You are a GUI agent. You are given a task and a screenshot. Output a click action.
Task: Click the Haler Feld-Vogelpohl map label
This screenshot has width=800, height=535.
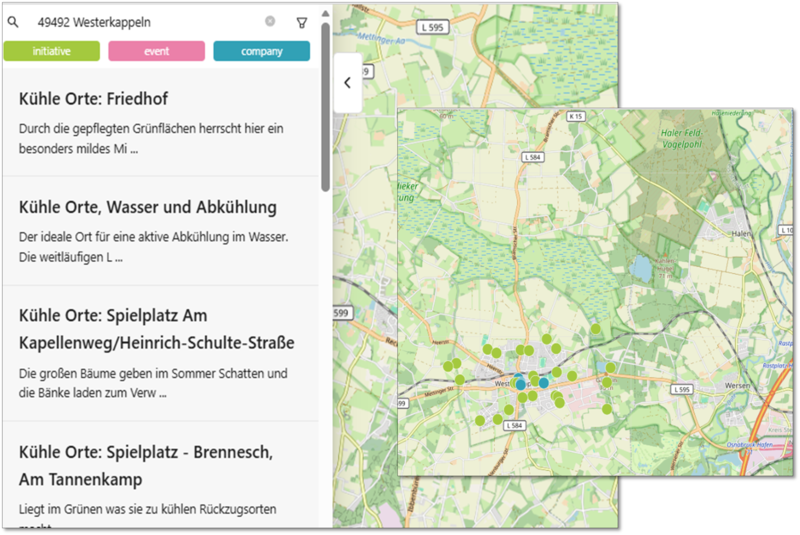[682, 139]
